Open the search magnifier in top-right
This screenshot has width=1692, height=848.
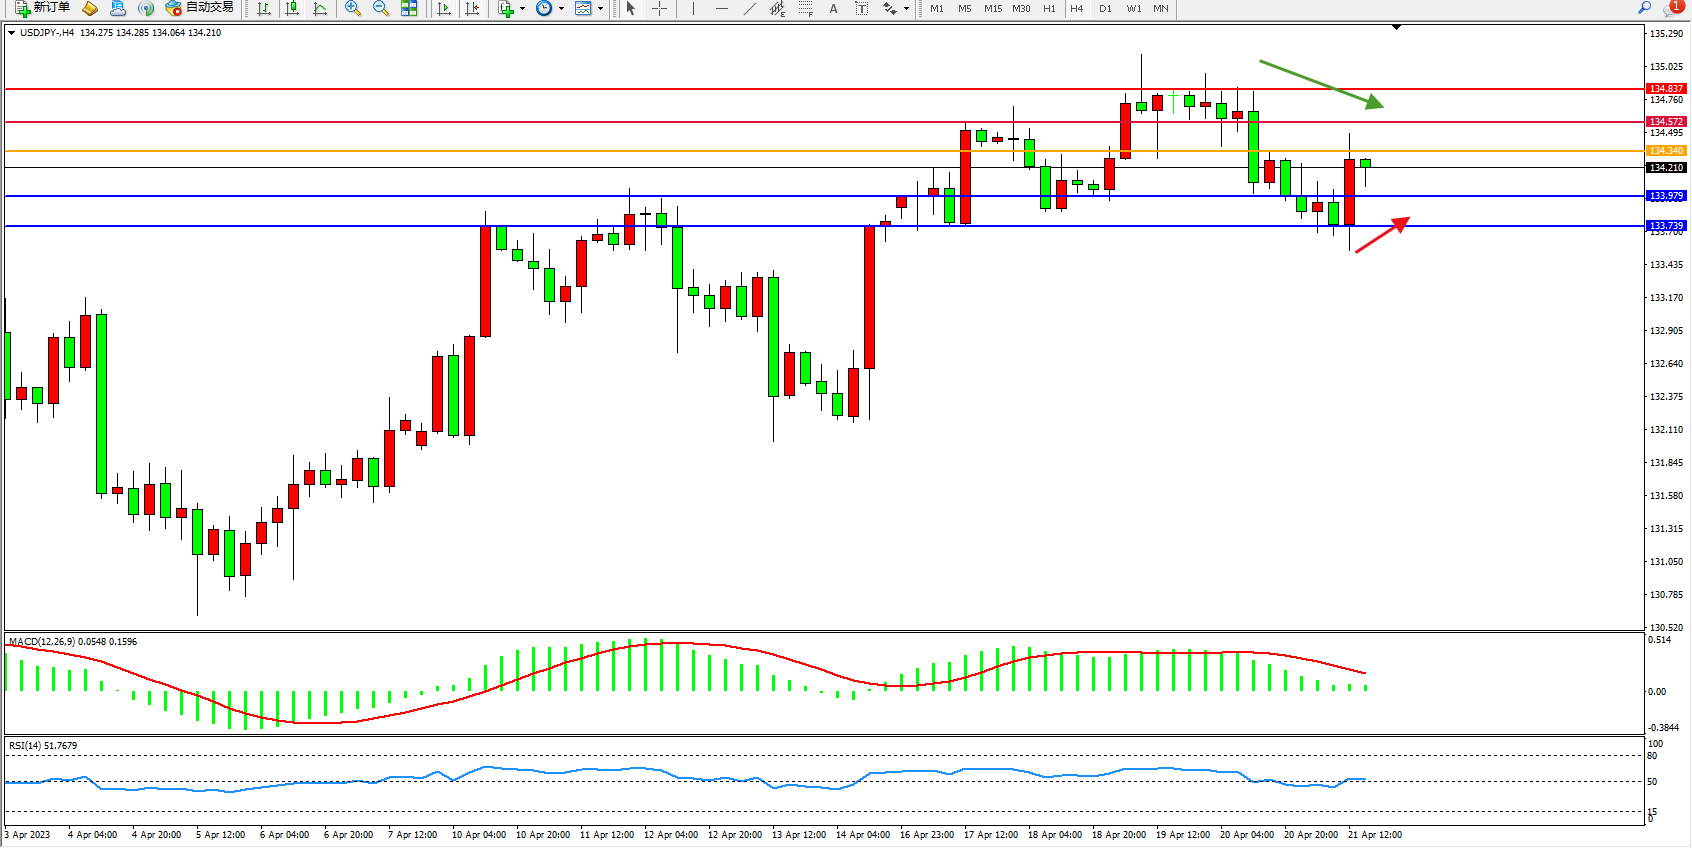click(1644, 8)
